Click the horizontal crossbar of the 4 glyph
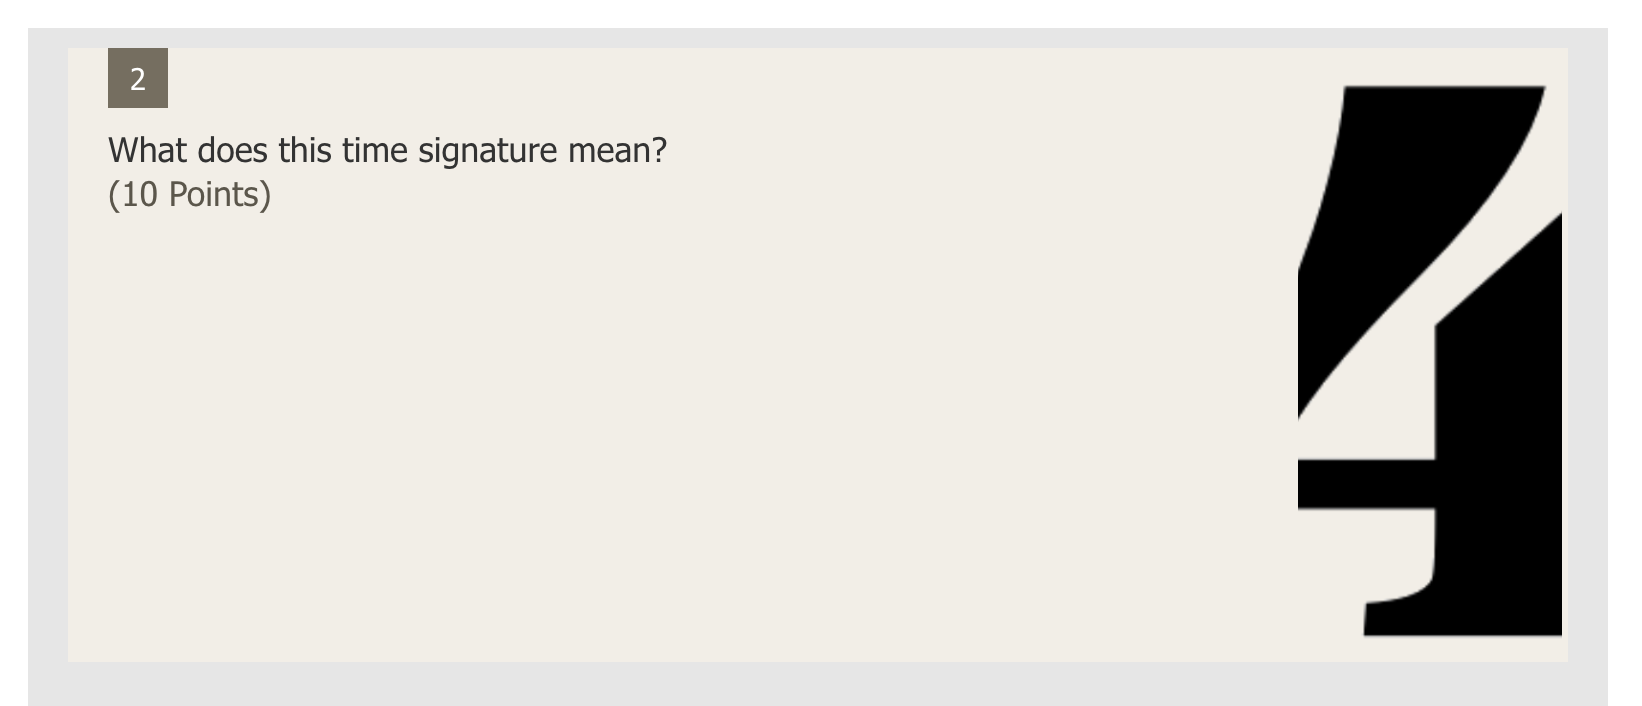1642x706 pixels. point(1366,484)
